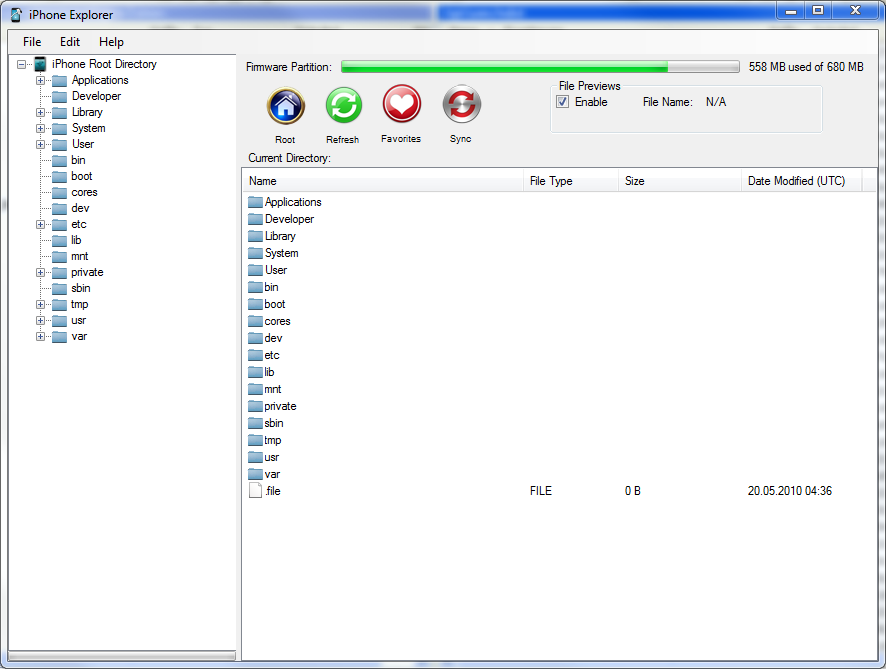Sort by the Size column header
This screenshot has width=886, height=669.
(680, 181)
